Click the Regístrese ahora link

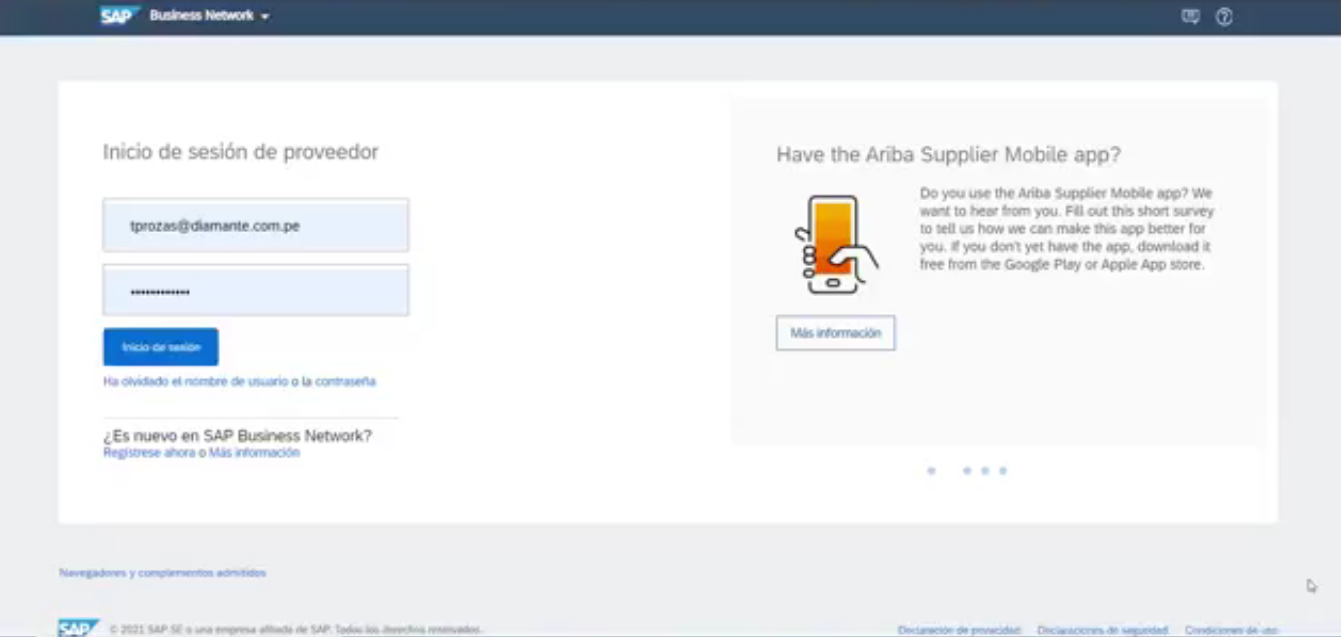pyautogui.click(x=149, y=453)
